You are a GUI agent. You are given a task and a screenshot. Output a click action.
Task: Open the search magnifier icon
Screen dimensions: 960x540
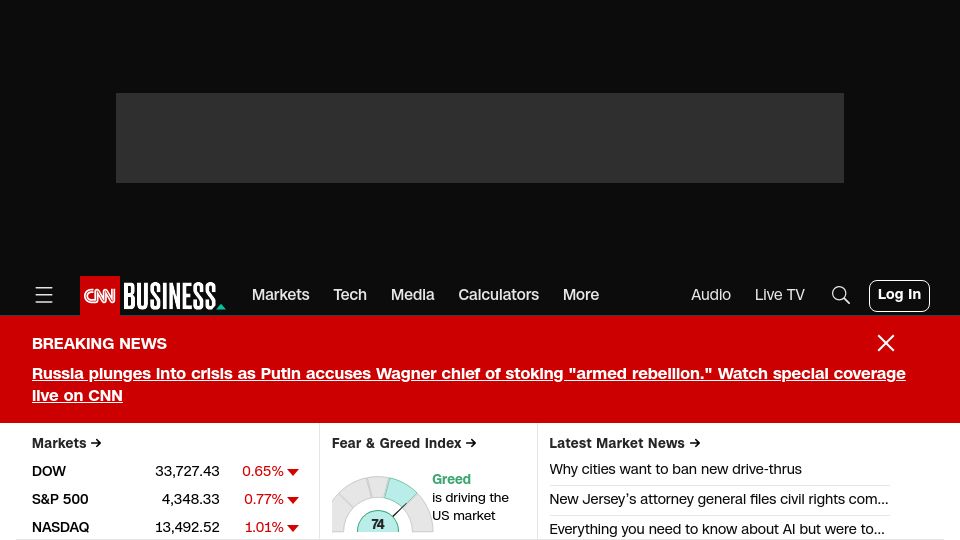(841, 295)
